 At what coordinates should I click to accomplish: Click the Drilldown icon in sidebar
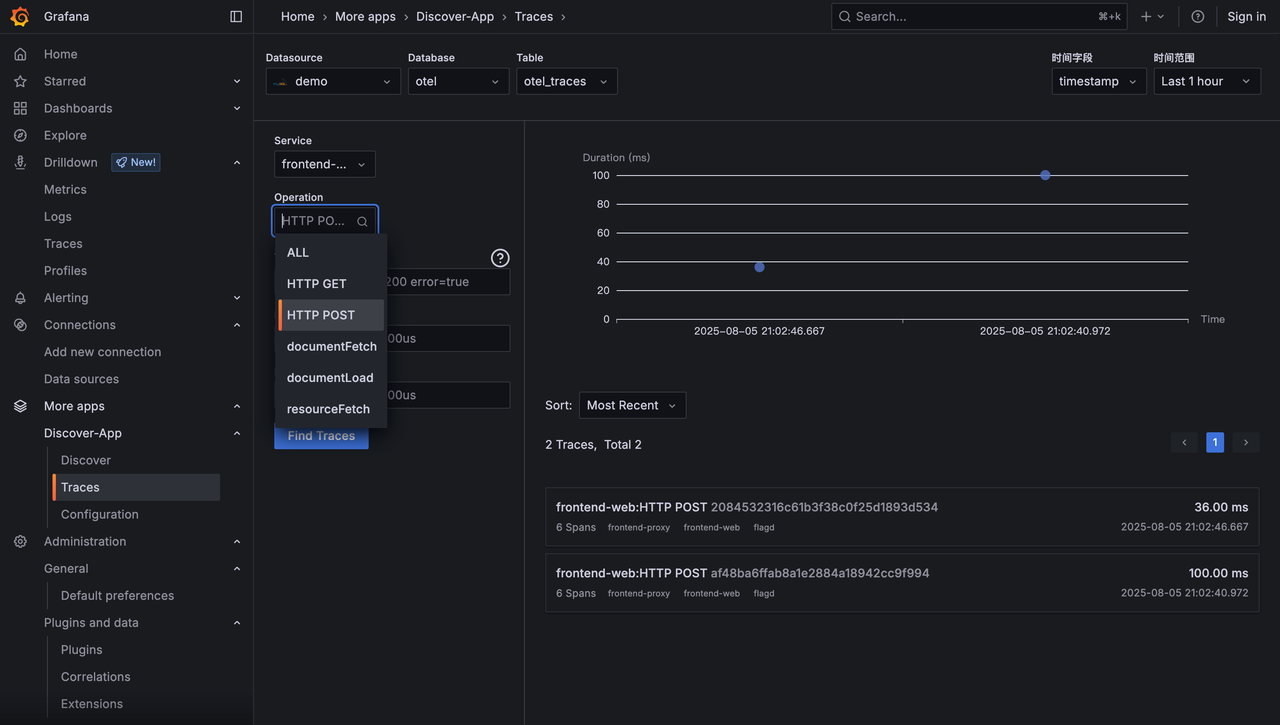[x=20, y=162]
